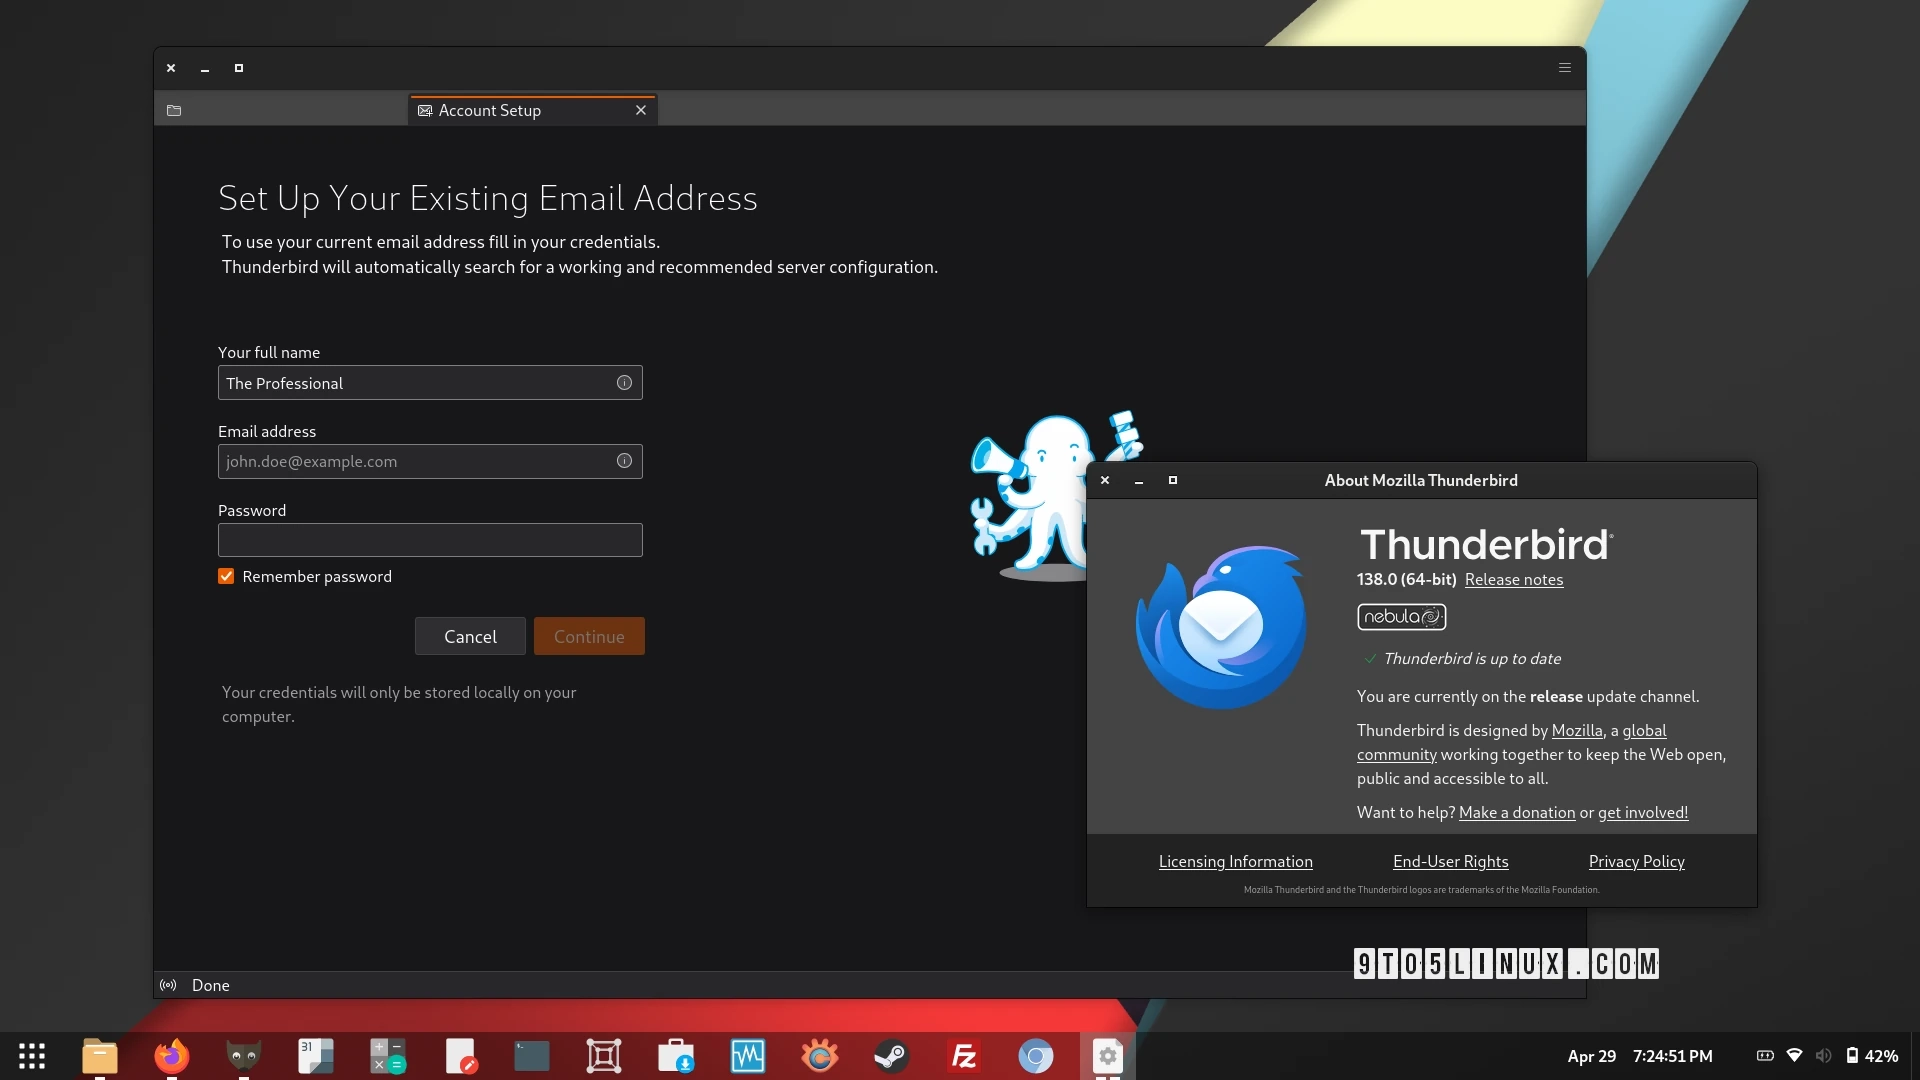
Task: Click the online status icon in status bar
Action: click(x=168, y=985)
